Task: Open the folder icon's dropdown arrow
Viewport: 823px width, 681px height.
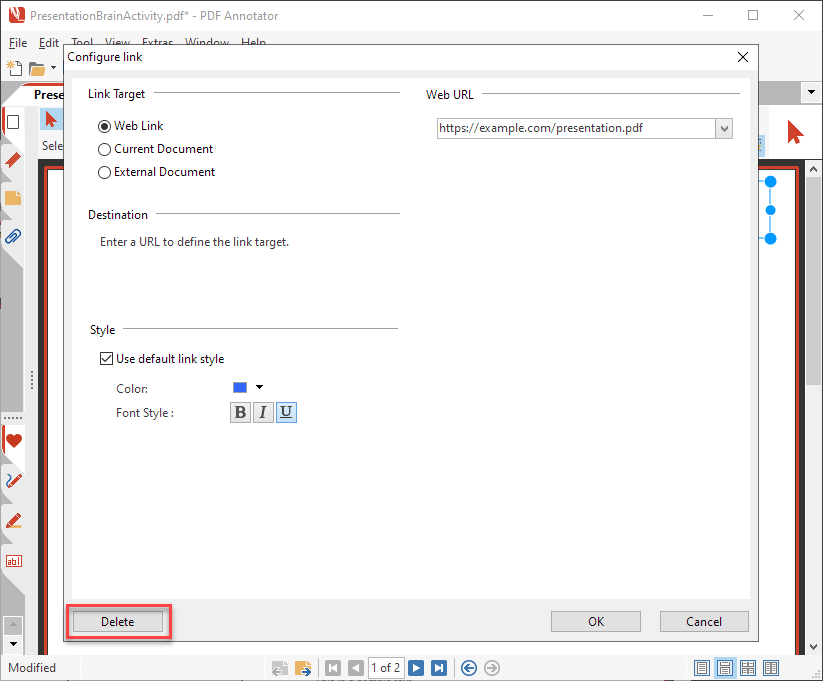Action: point(53,68)
